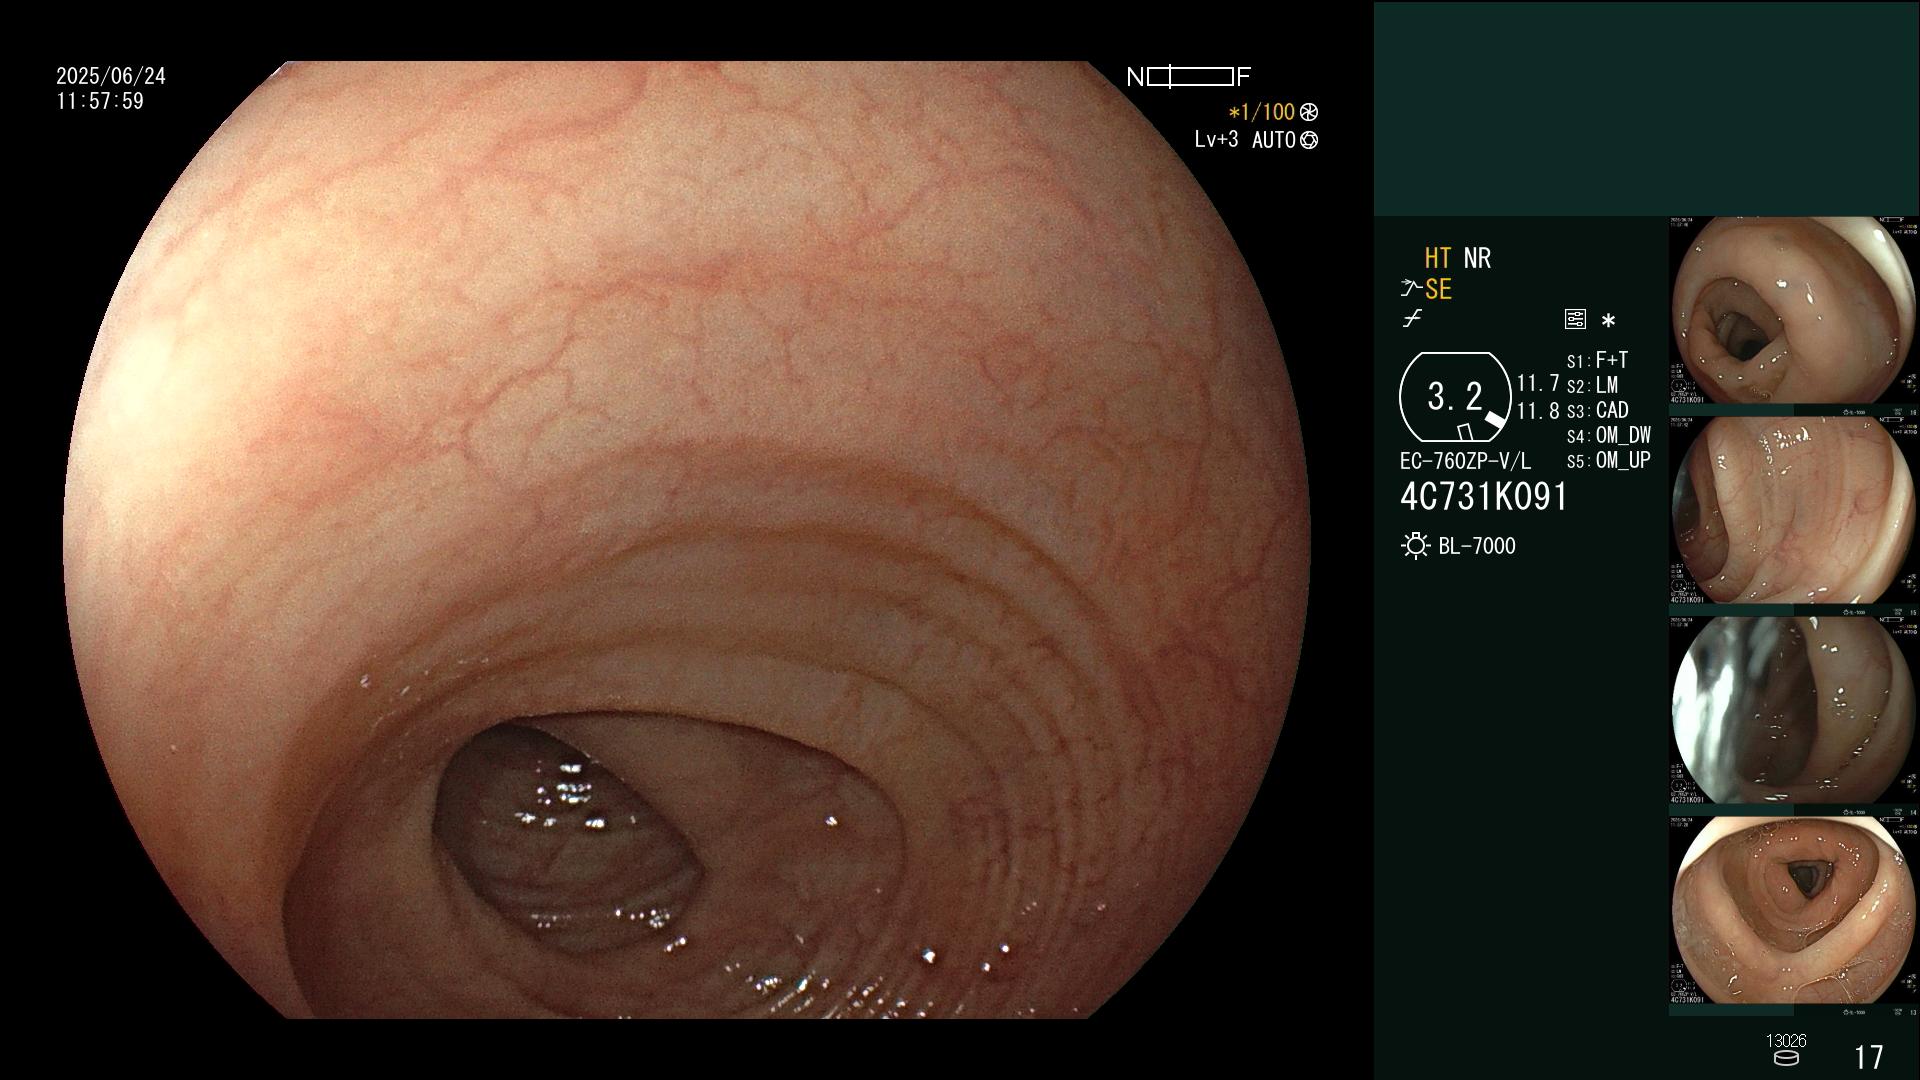
Task: Click the 11:57:59 time stamp
Action: [x=100, y=101]
